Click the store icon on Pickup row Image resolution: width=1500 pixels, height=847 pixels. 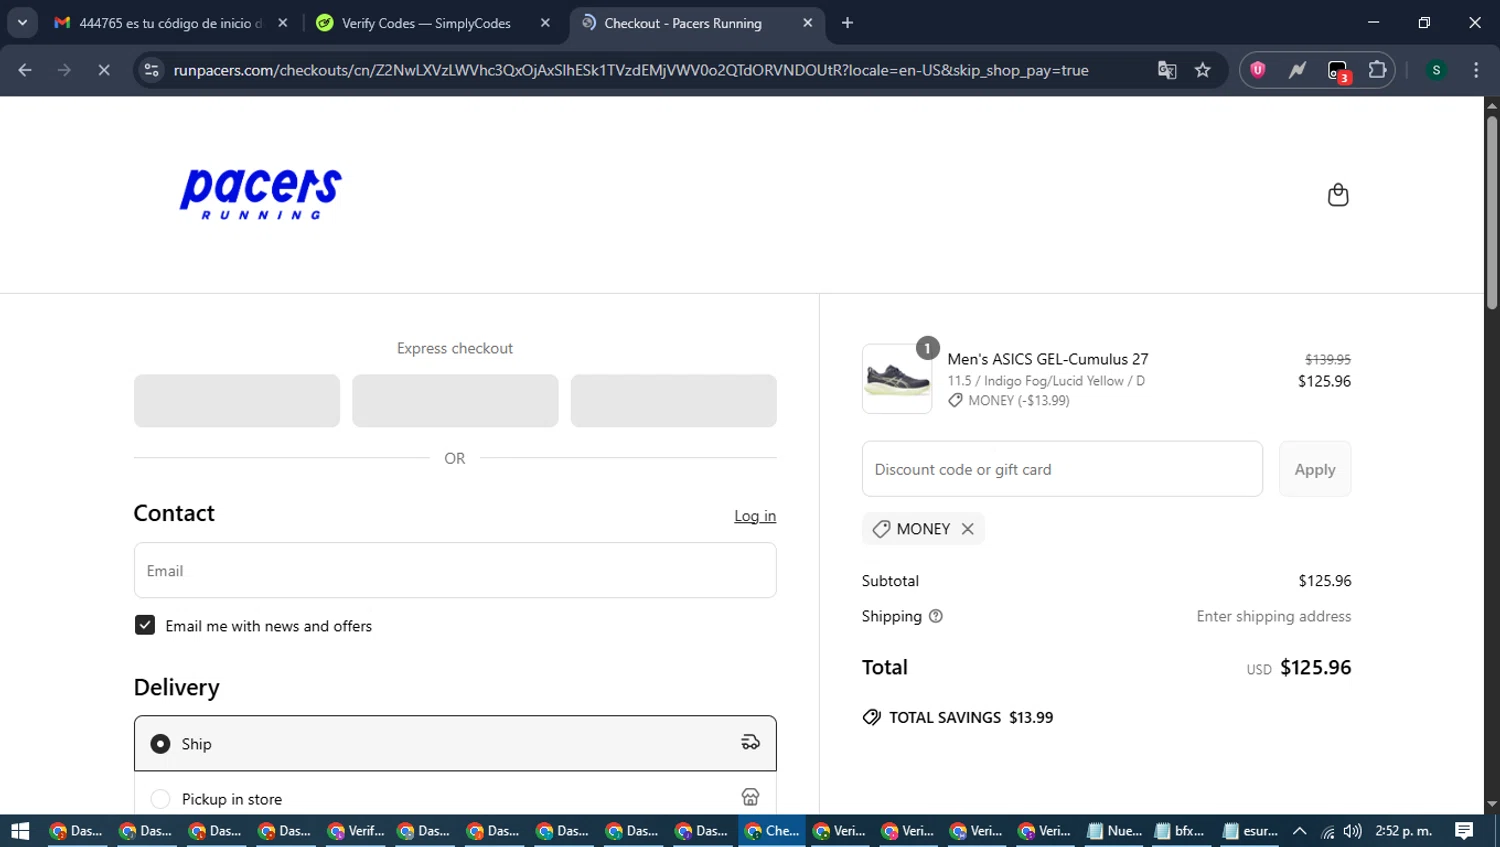[750, 797]
